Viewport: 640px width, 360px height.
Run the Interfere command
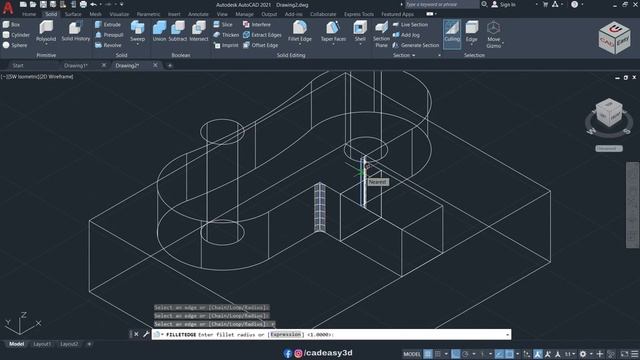[257, 24]
